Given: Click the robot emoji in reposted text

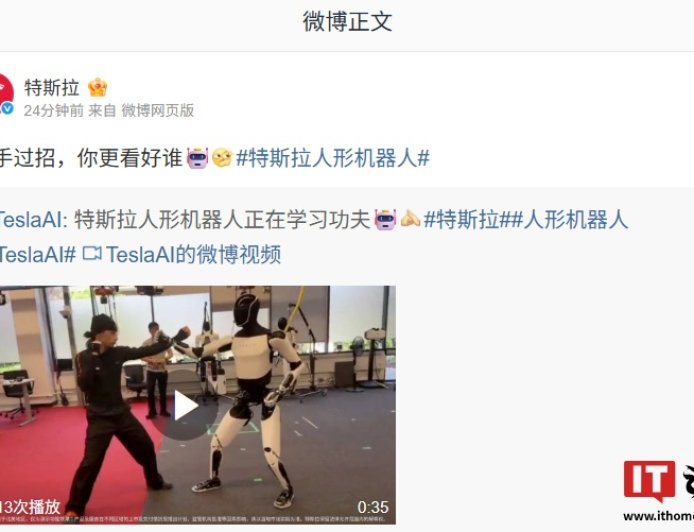Looking at the screenshot, I should point(385,220).
